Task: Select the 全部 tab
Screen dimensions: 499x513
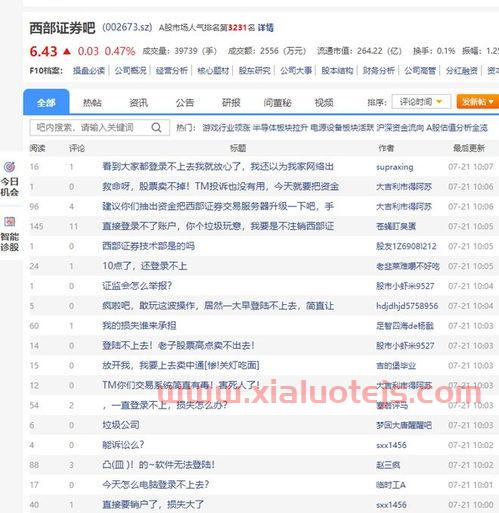Action: [x=46, y=102]
